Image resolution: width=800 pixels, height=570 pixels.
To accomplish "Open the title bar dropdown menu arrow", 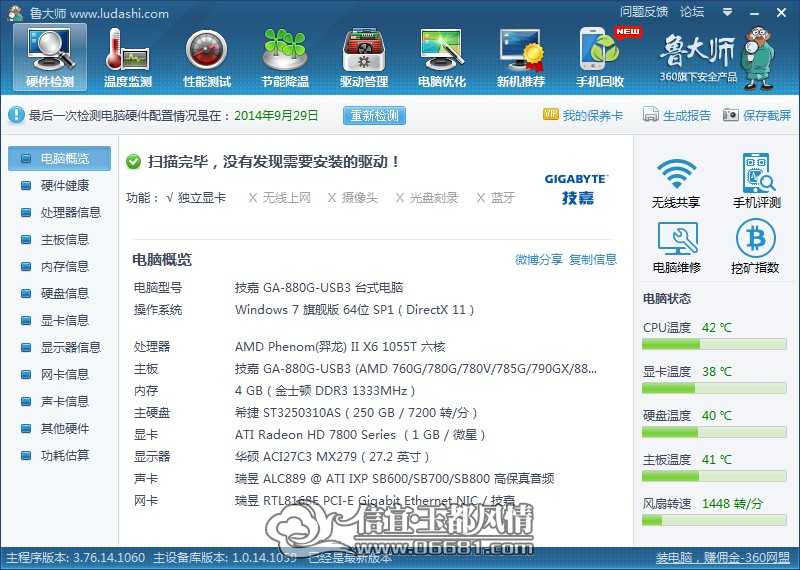I will [728, 12].
